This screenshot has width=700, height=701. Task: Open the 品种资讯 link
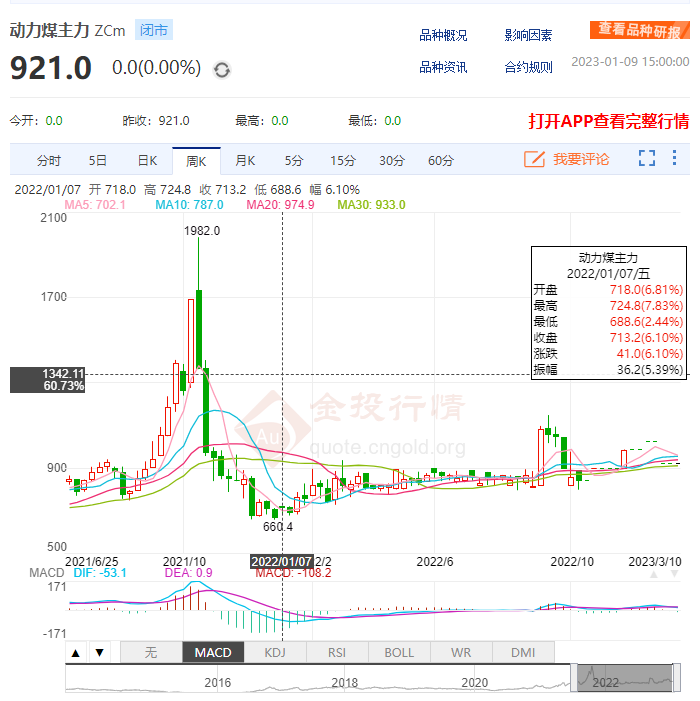click(x=443, y=68)
